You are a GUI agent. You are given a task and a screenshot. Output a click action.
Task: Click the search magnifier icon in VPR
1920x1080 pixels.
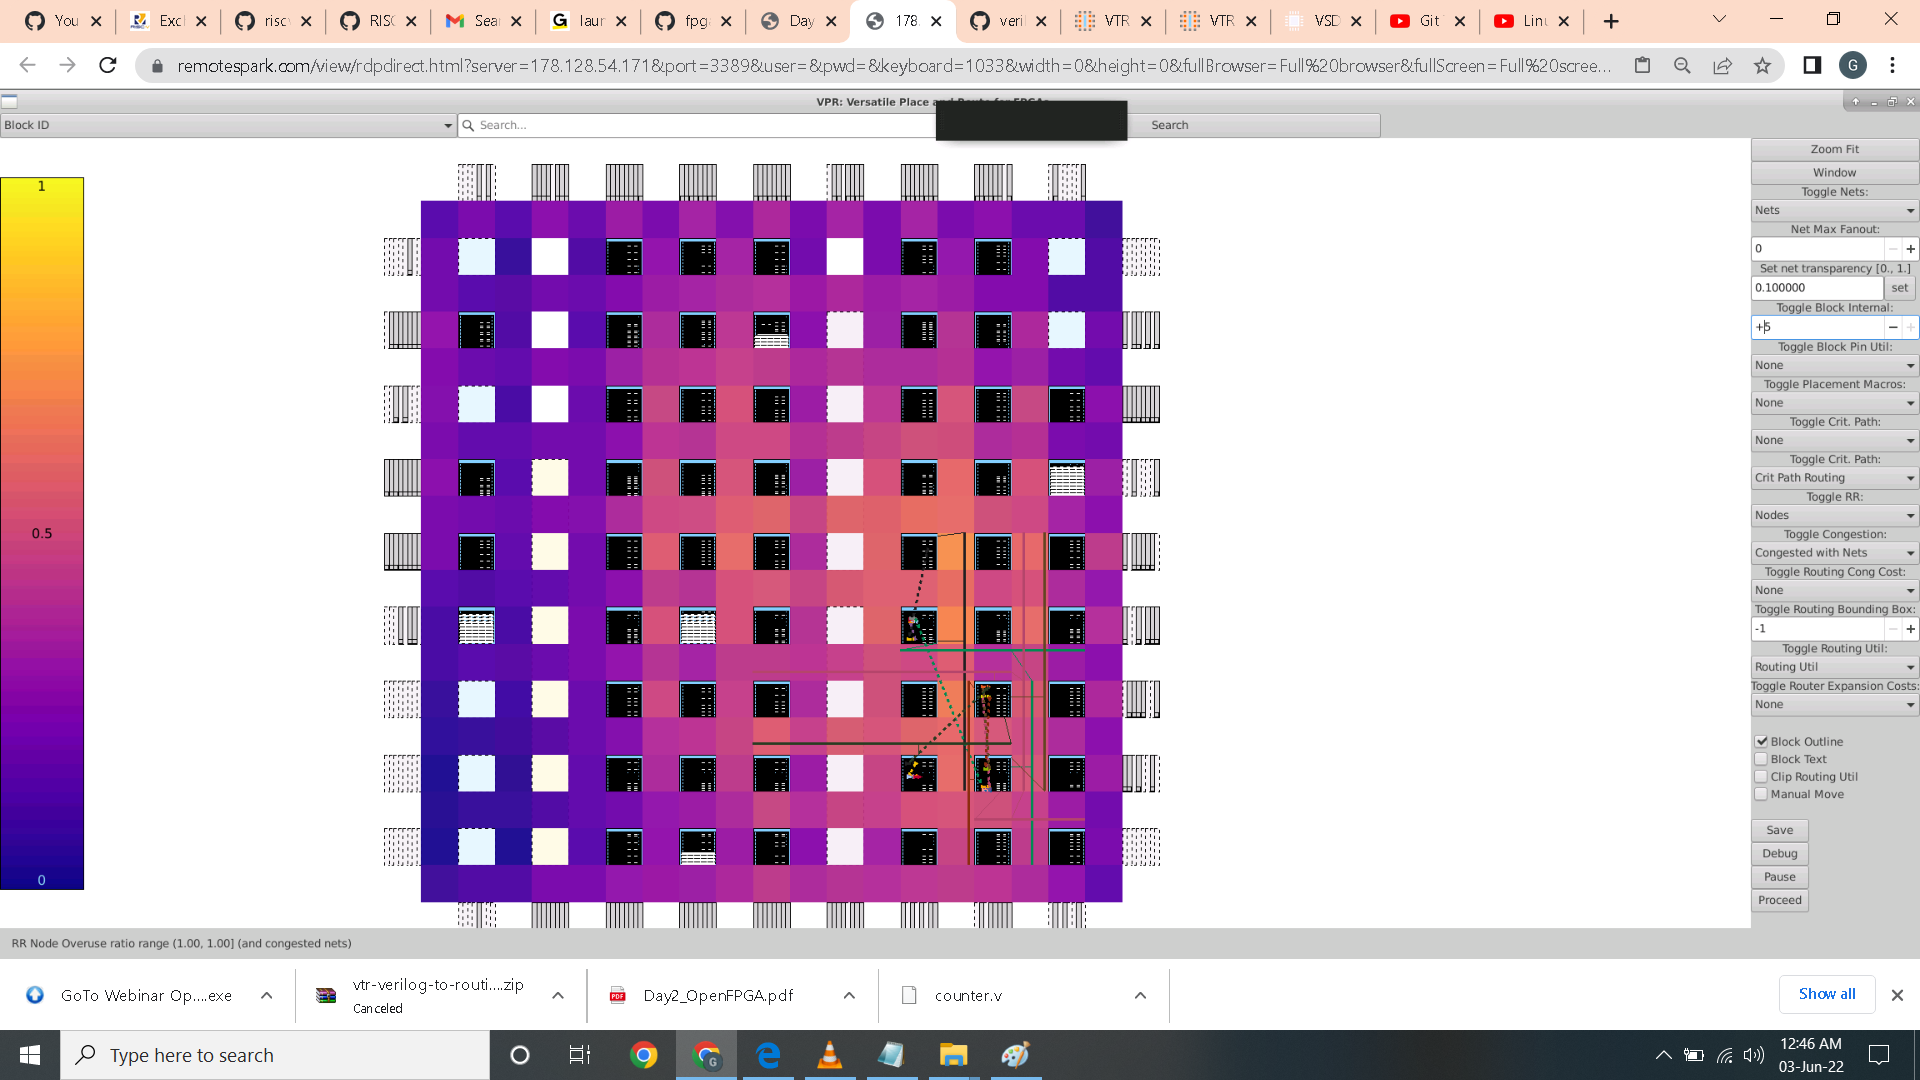coord(467,125)
